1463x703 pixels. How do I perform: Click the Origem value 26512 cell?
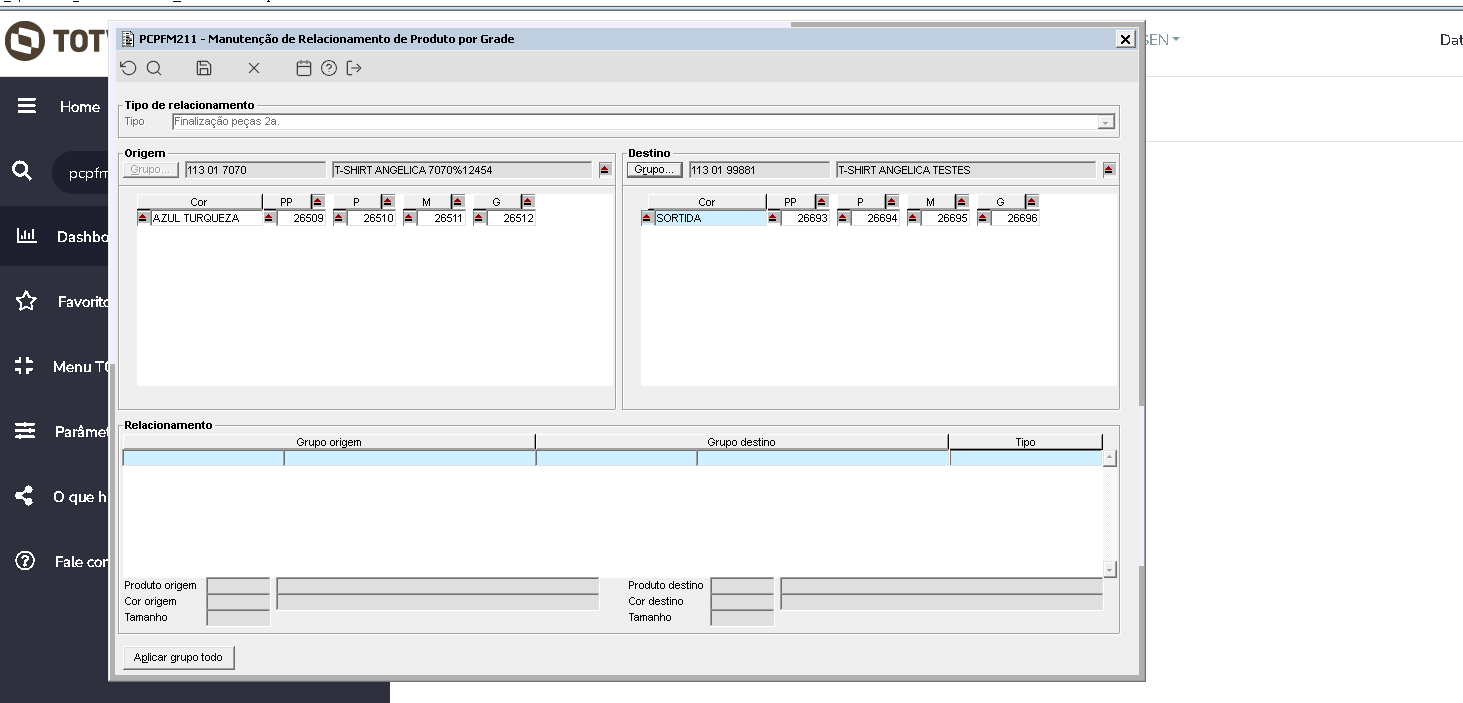(511, 218)
